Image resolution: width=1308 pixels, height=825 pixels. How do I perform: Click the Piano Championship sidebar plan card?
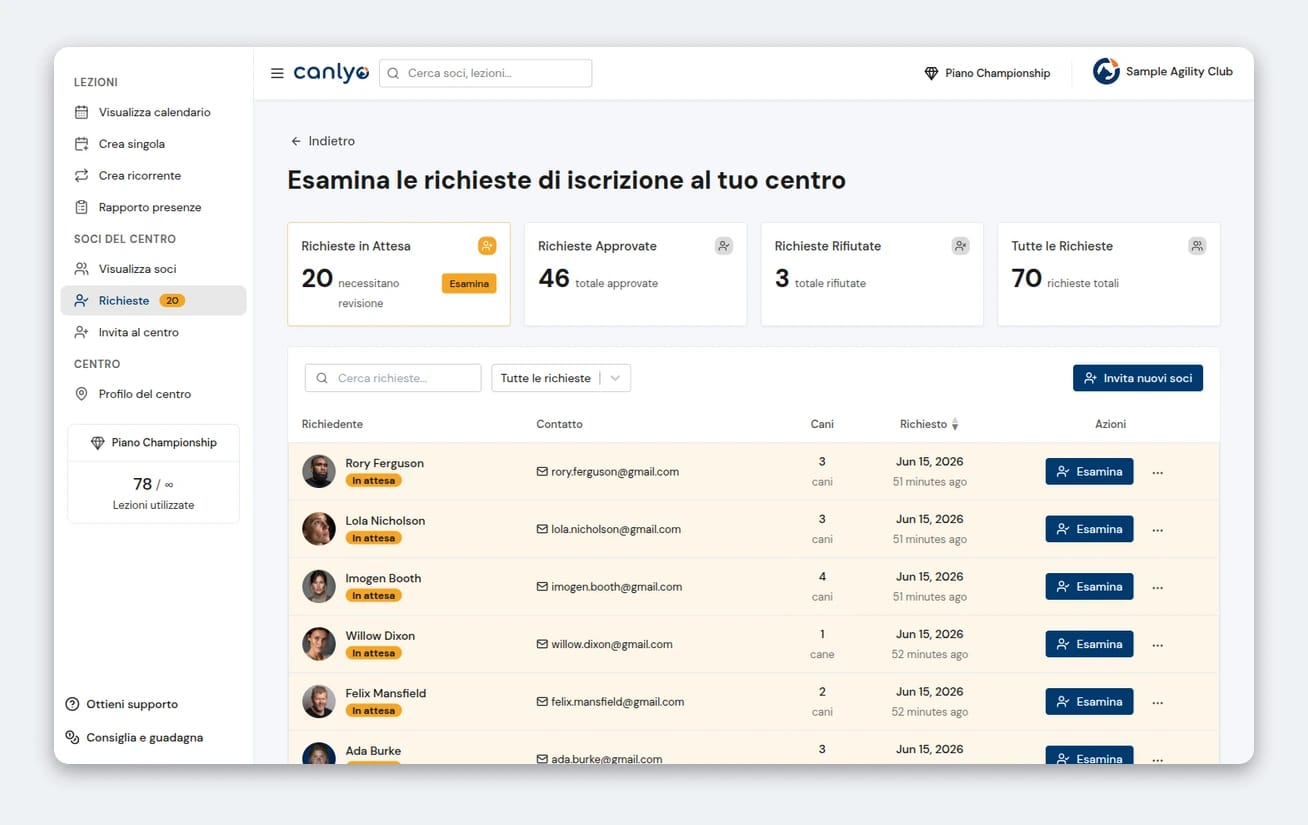click(x=153, y=474)
